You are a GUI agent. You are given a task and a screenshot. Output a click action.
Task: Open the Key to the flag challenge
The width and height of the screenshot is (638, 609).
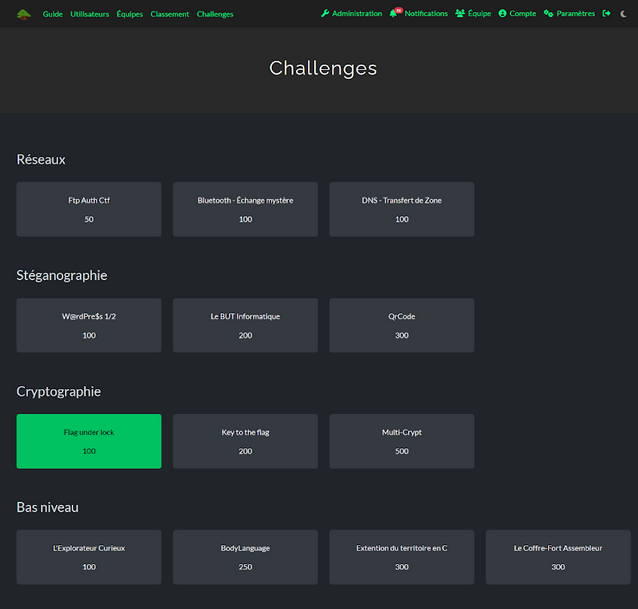[245, 441]
